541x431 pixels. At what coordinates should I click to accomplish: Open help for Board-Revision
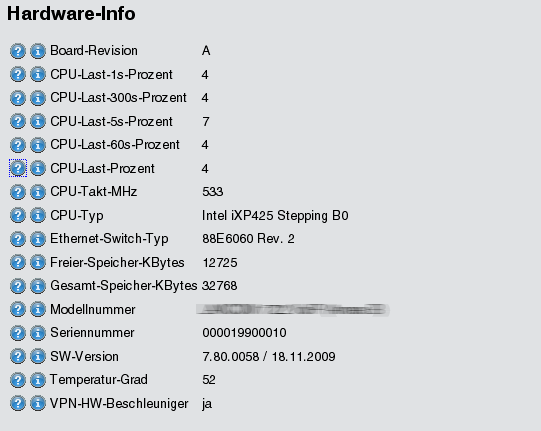(18, 51)
